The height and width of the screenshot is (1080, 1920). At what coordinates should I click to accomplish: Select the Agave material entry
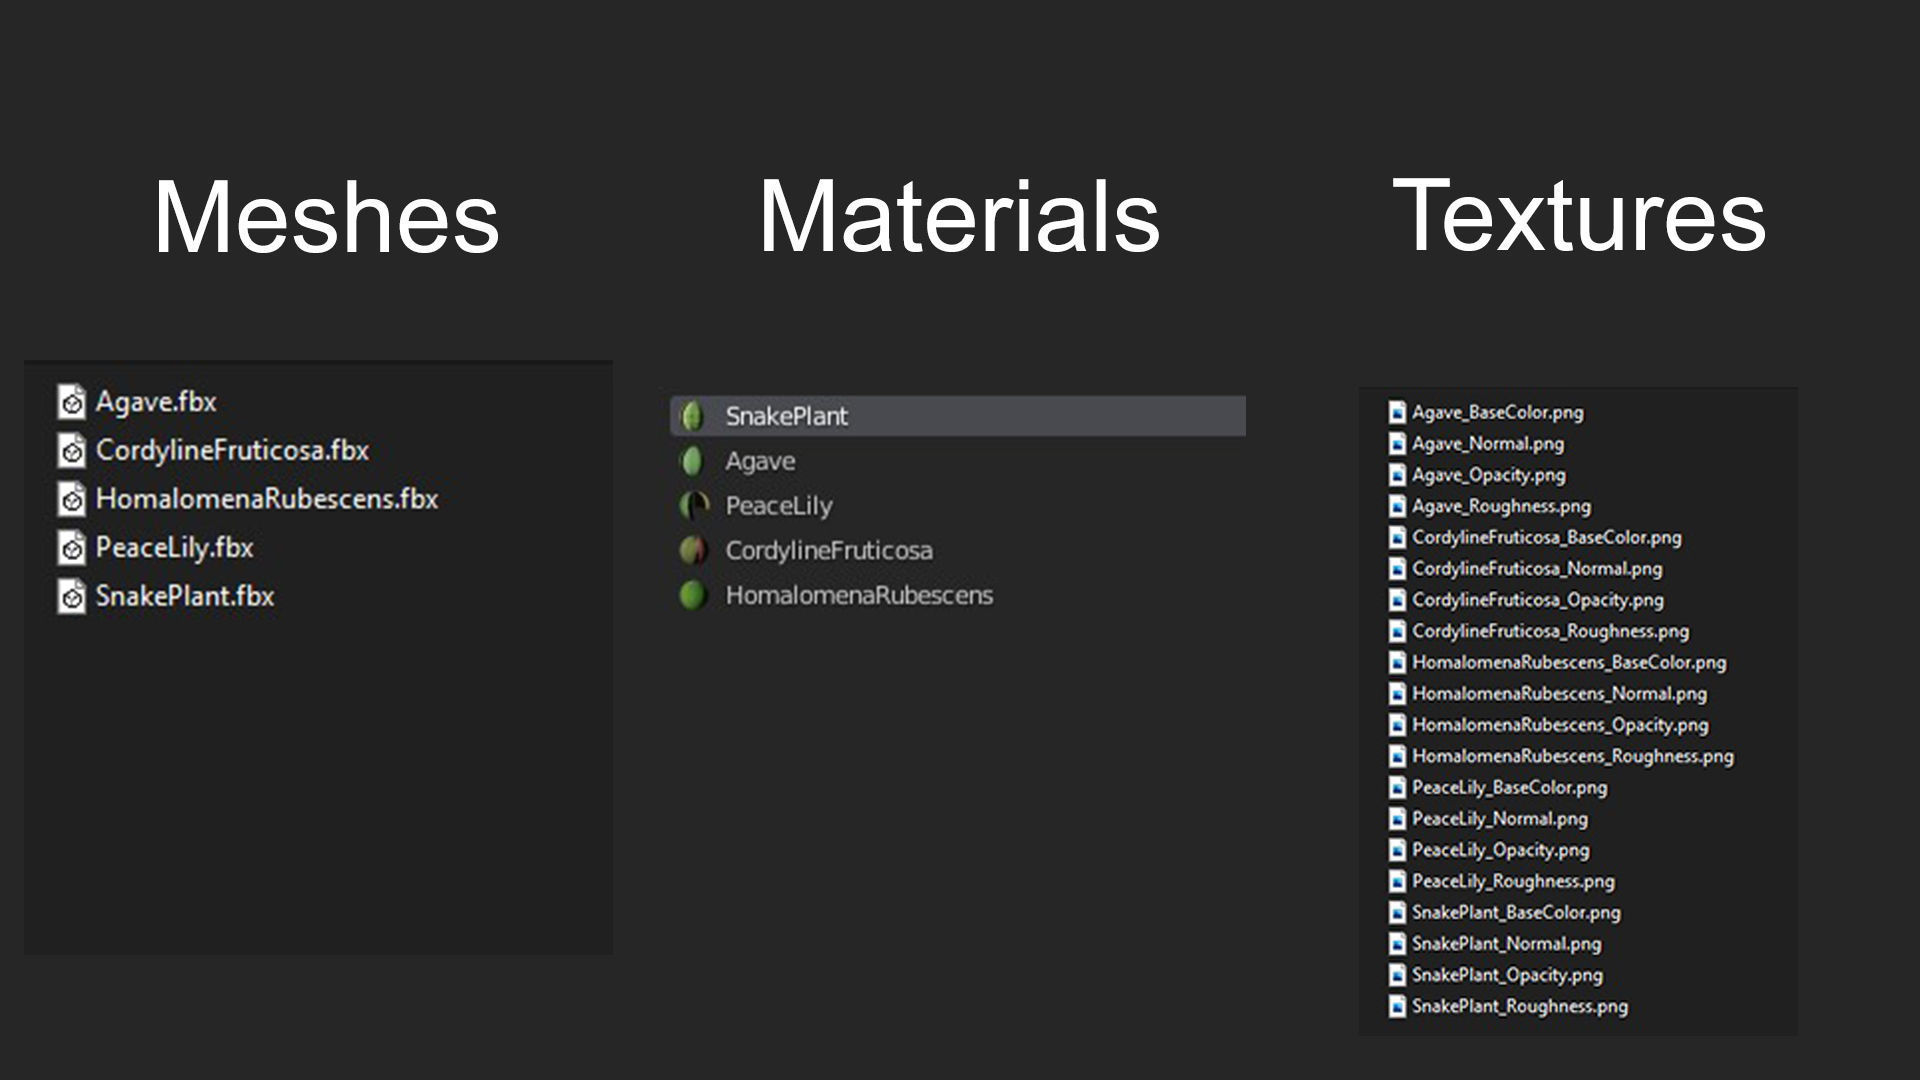pyautogui.click(x=760, y=461)
